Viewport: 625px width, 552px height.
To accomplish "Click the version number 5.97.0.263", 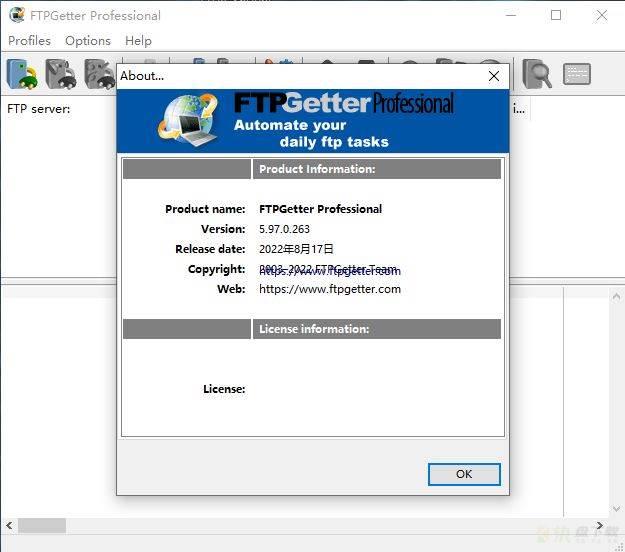I will pyautogui.click(x=284, y=229).
